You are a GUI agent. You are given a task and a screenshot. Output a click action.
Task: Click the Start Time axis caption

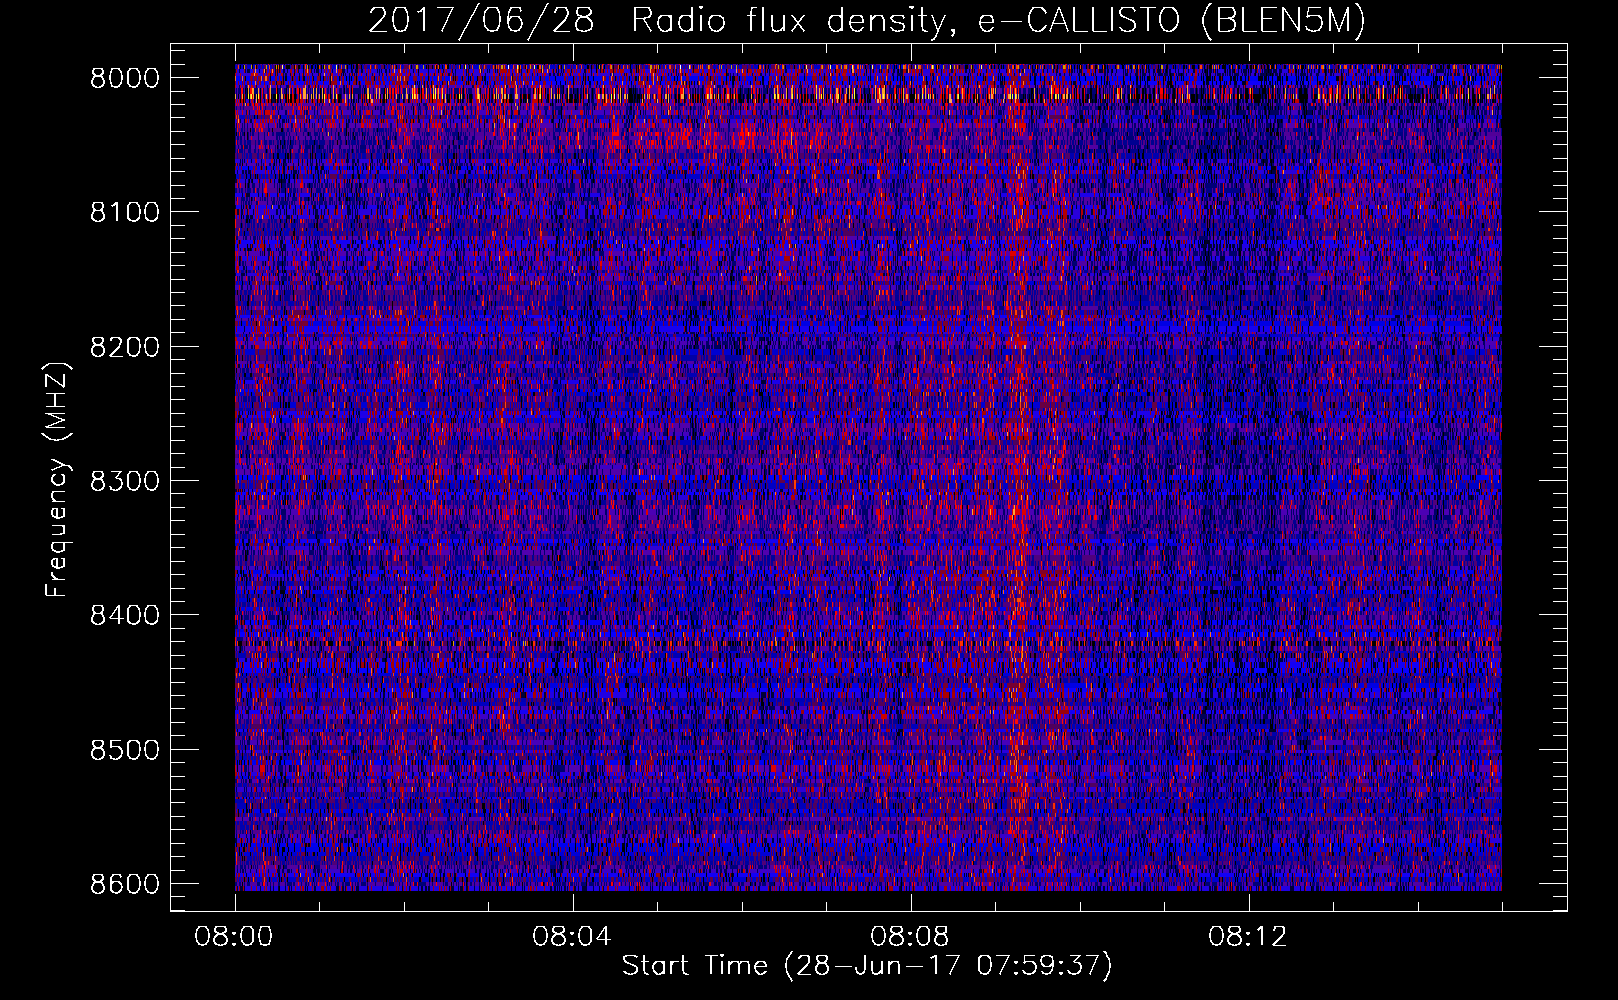tap(867, 966)
